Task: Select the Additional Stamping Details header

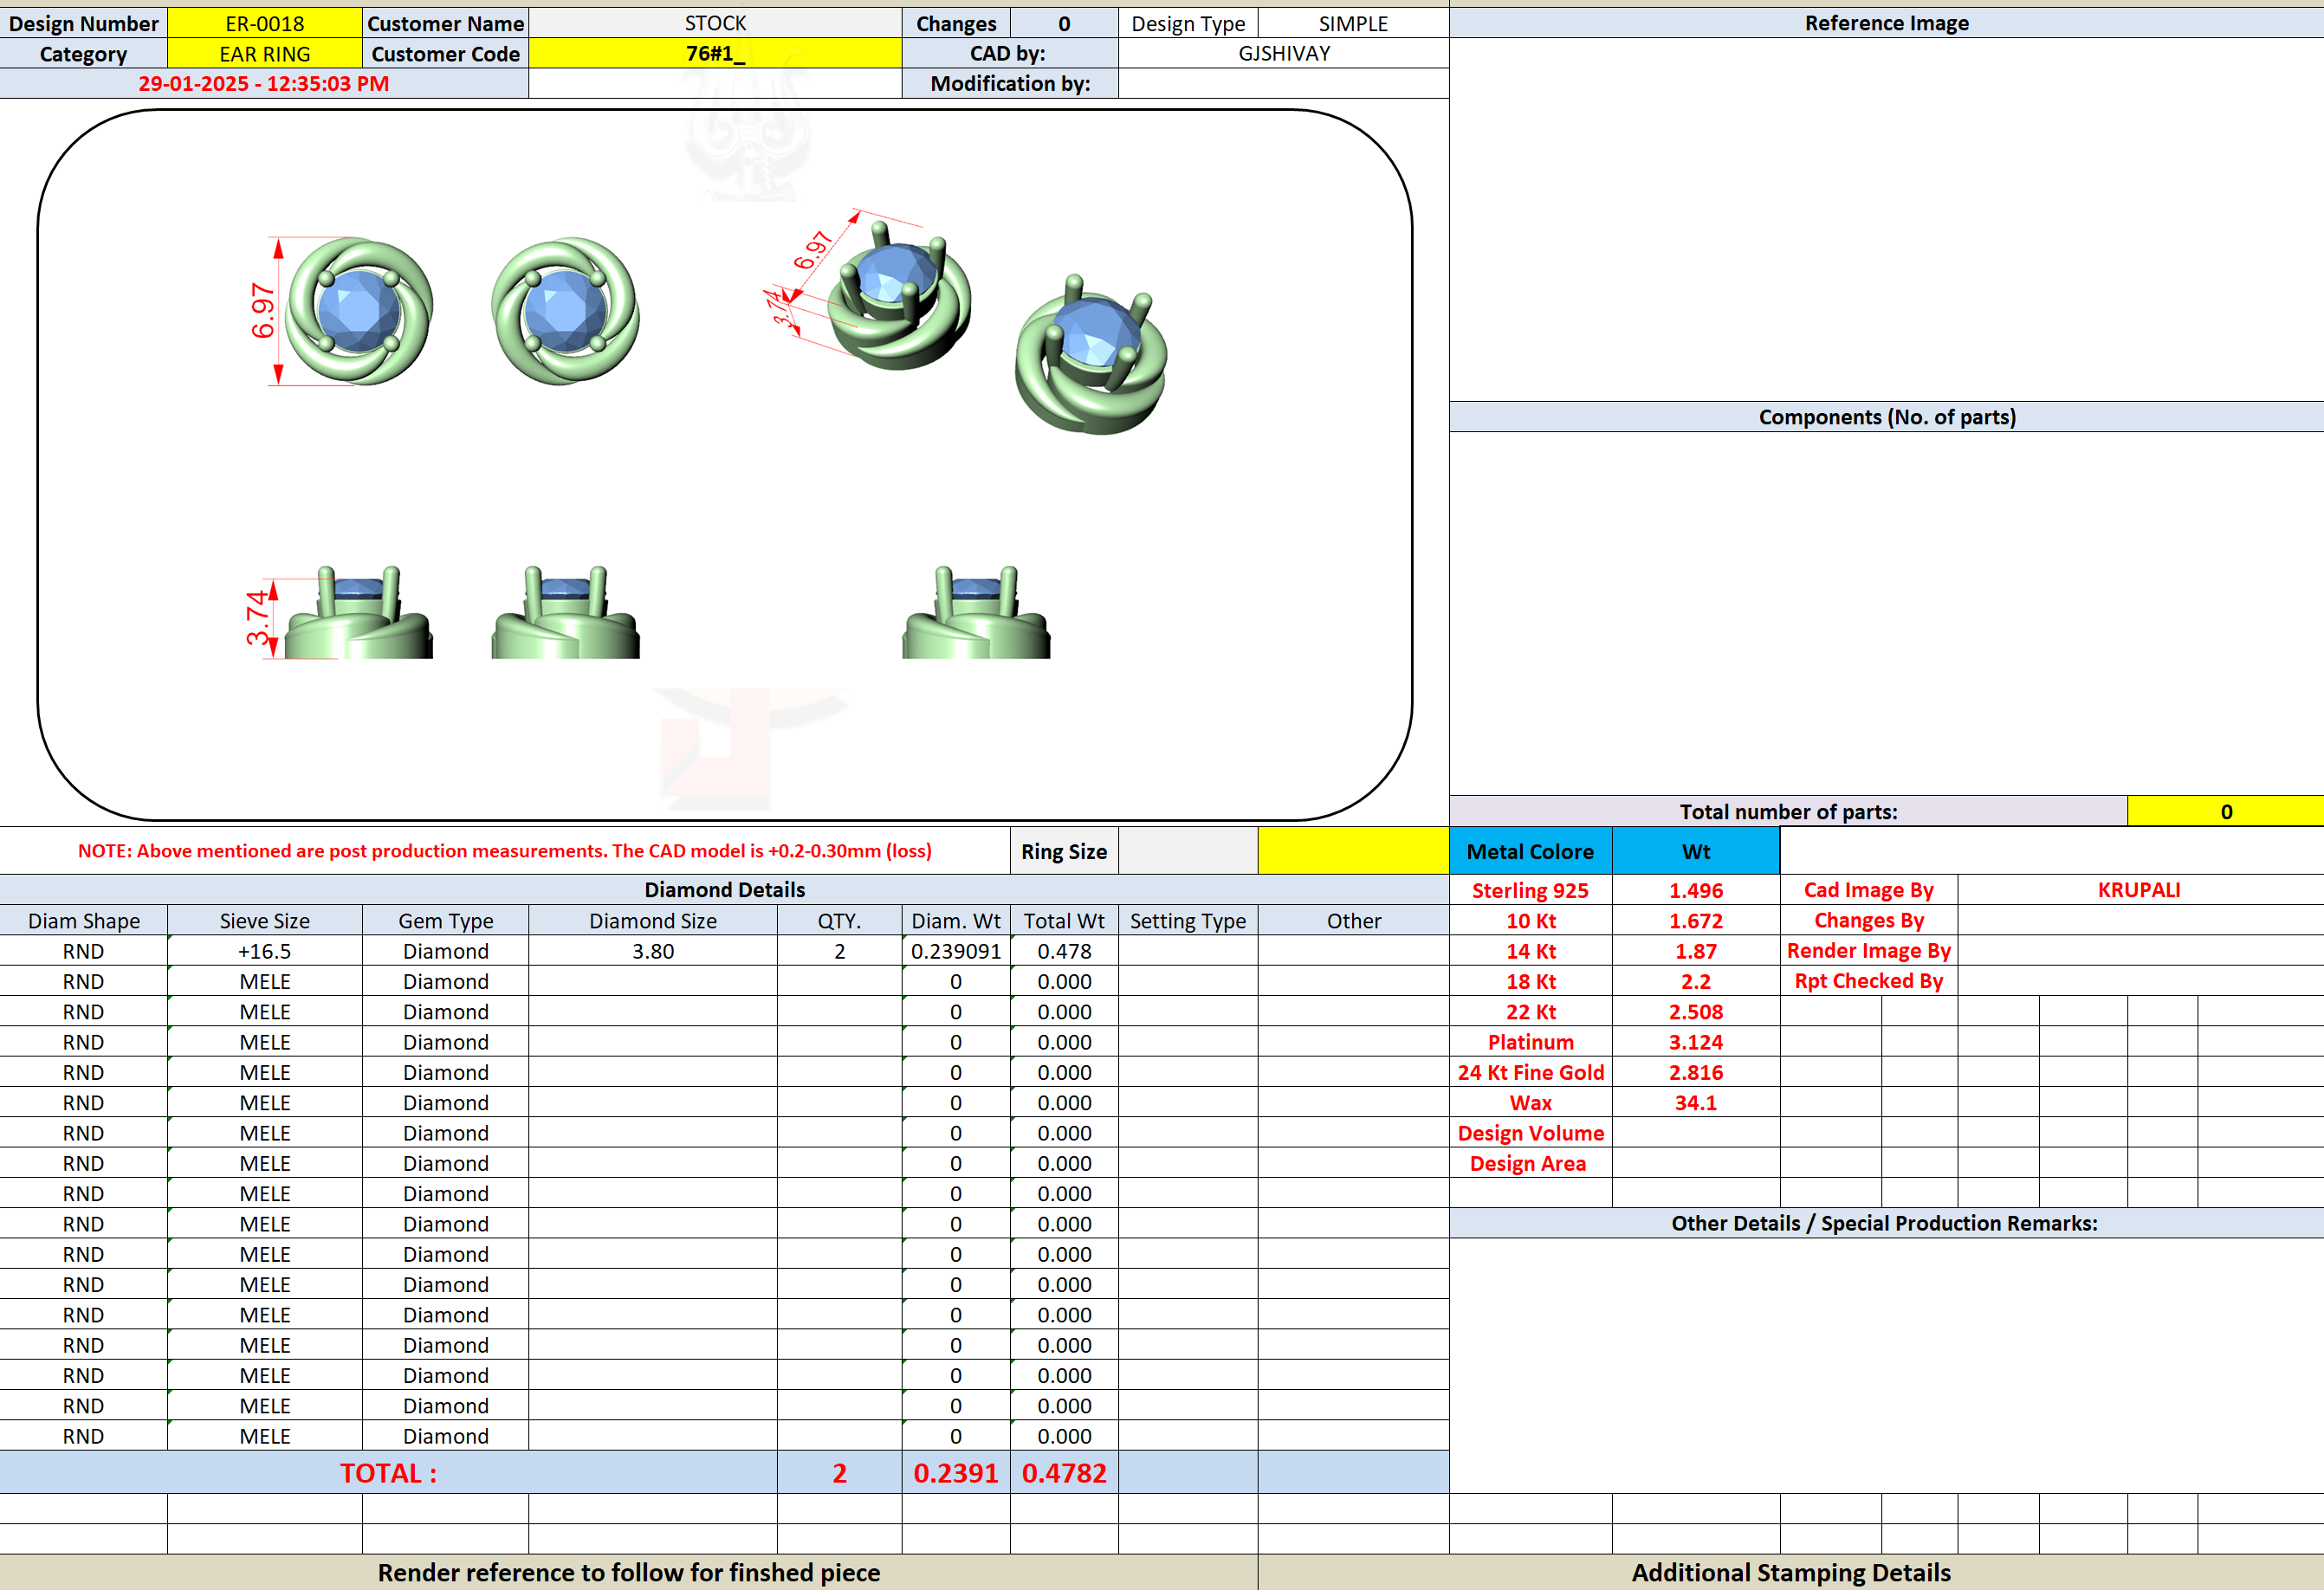Action: click(x=1790, y=1573)
